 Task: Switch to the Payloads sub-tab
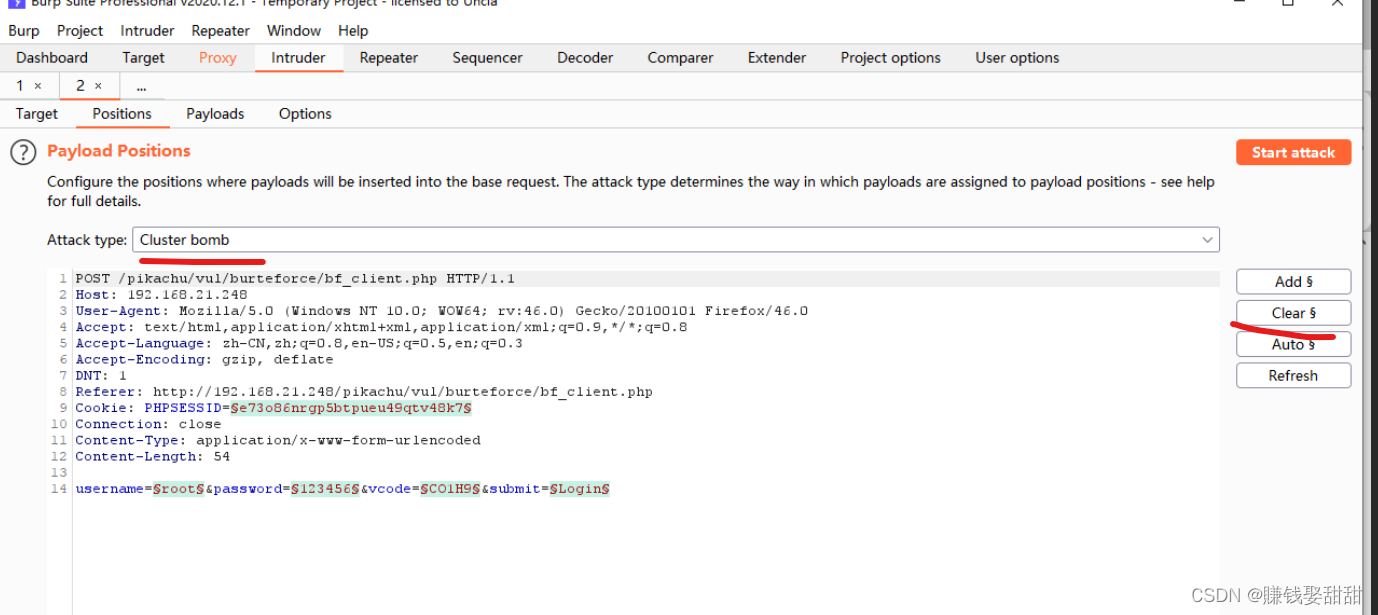pos(215,114)
